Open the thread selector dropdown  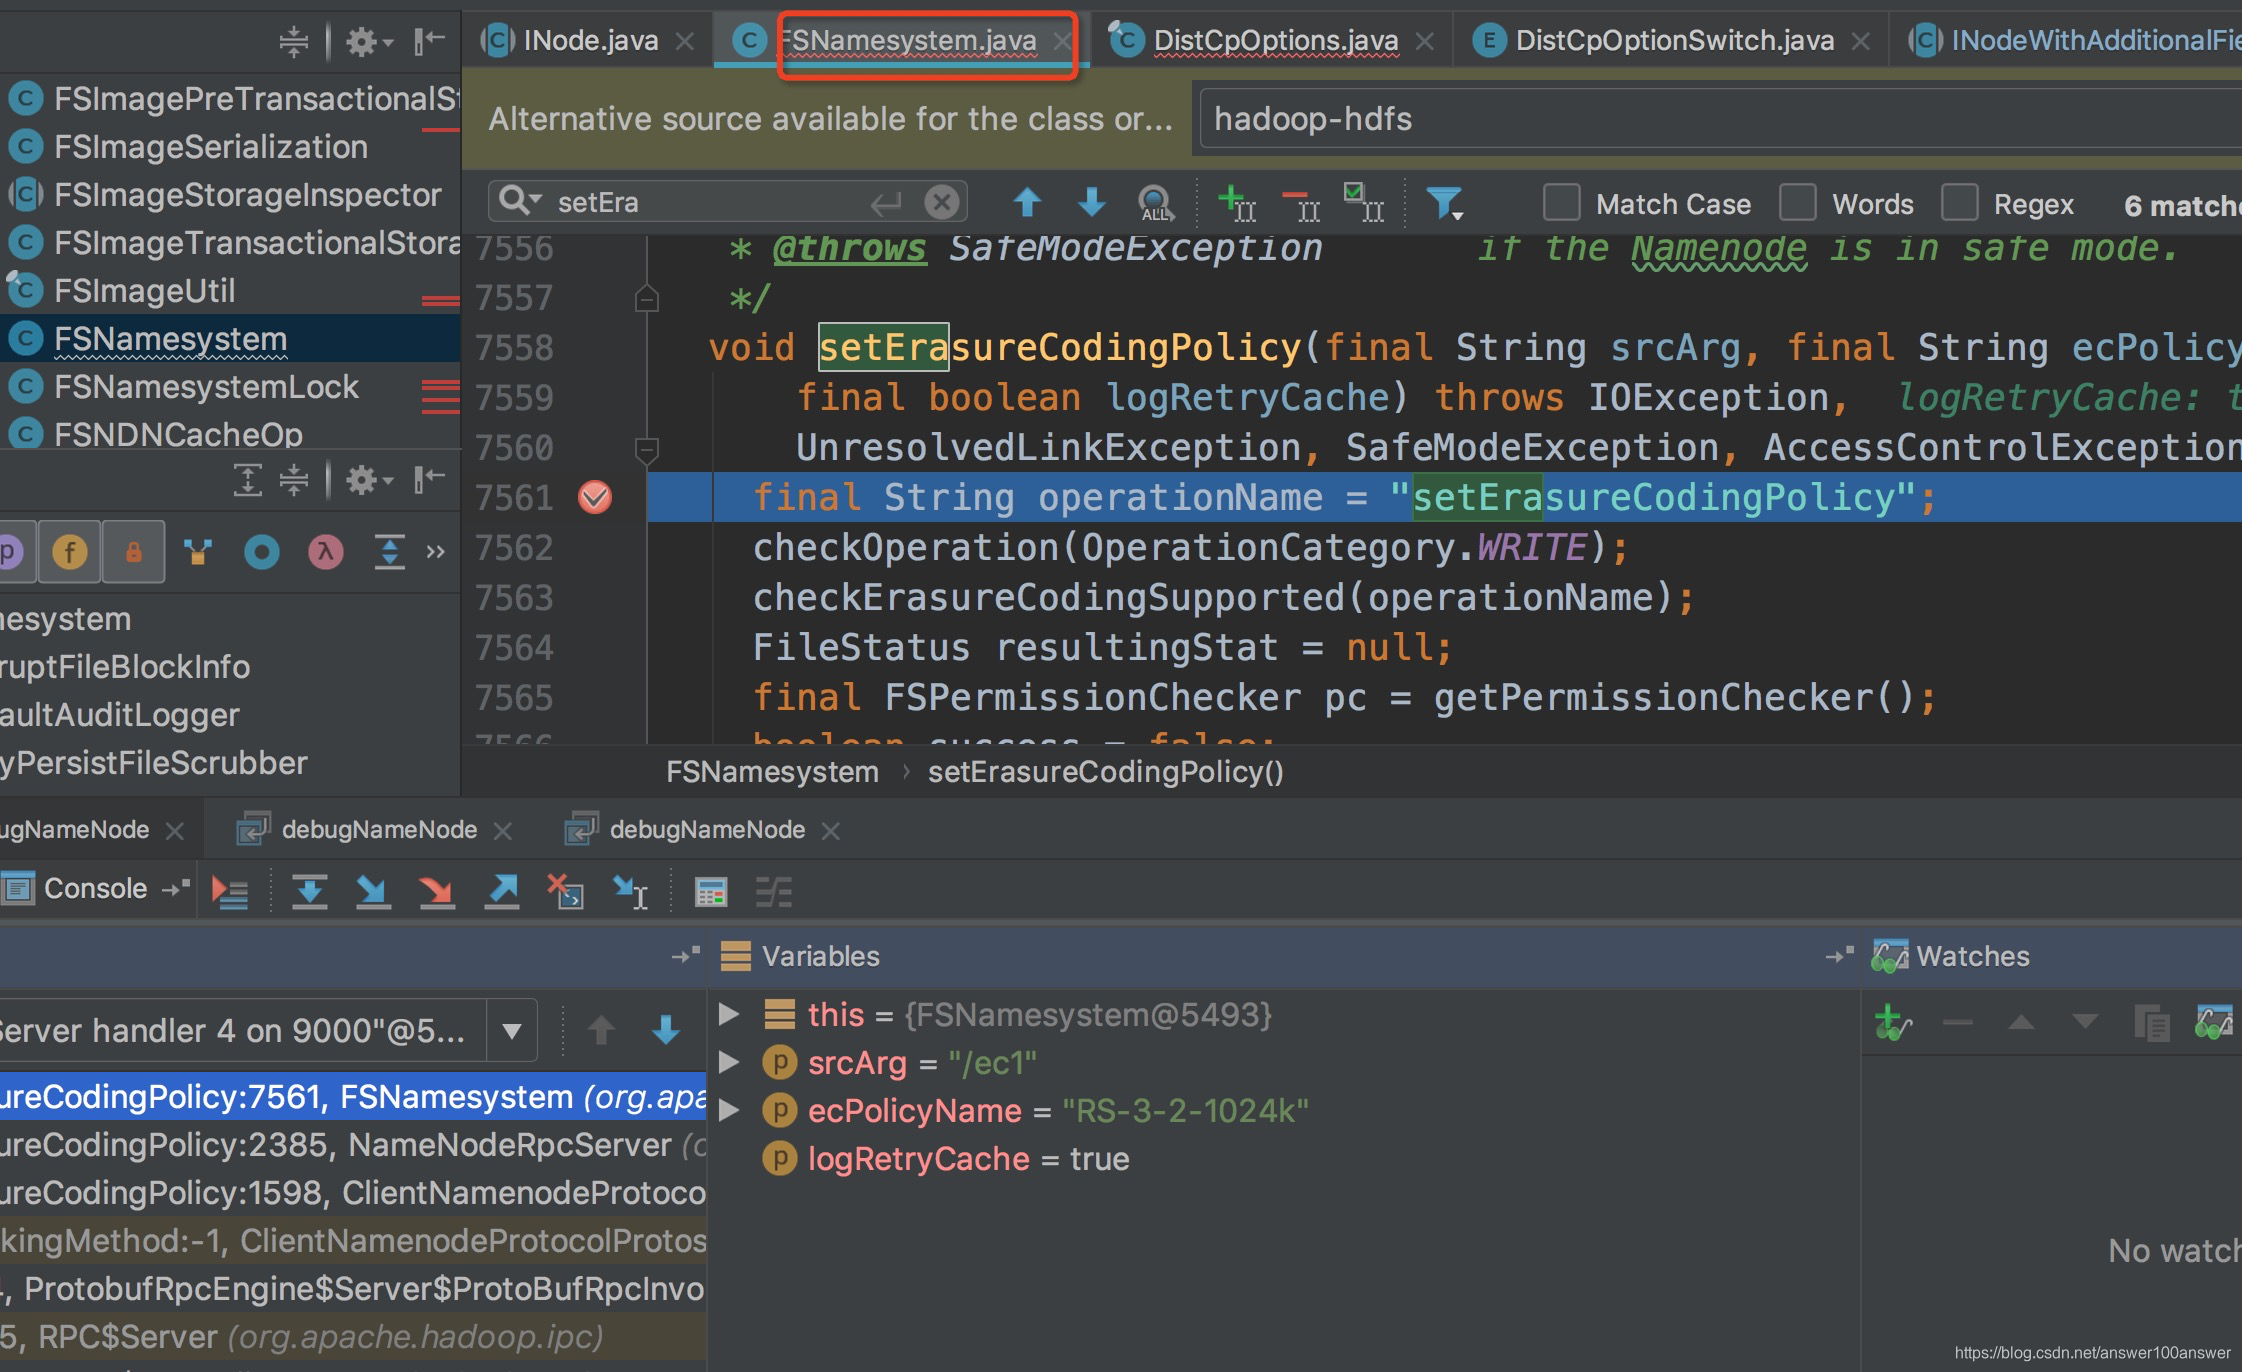[x=512, y=1030]
